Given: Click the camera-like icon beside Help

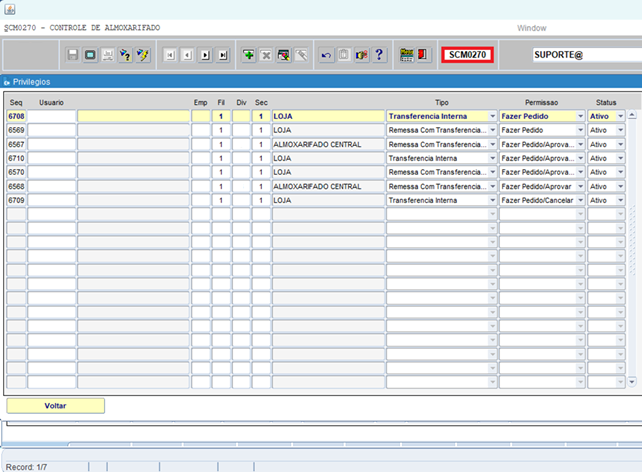Looking at the screenshot, I should [x=362, y=55].
